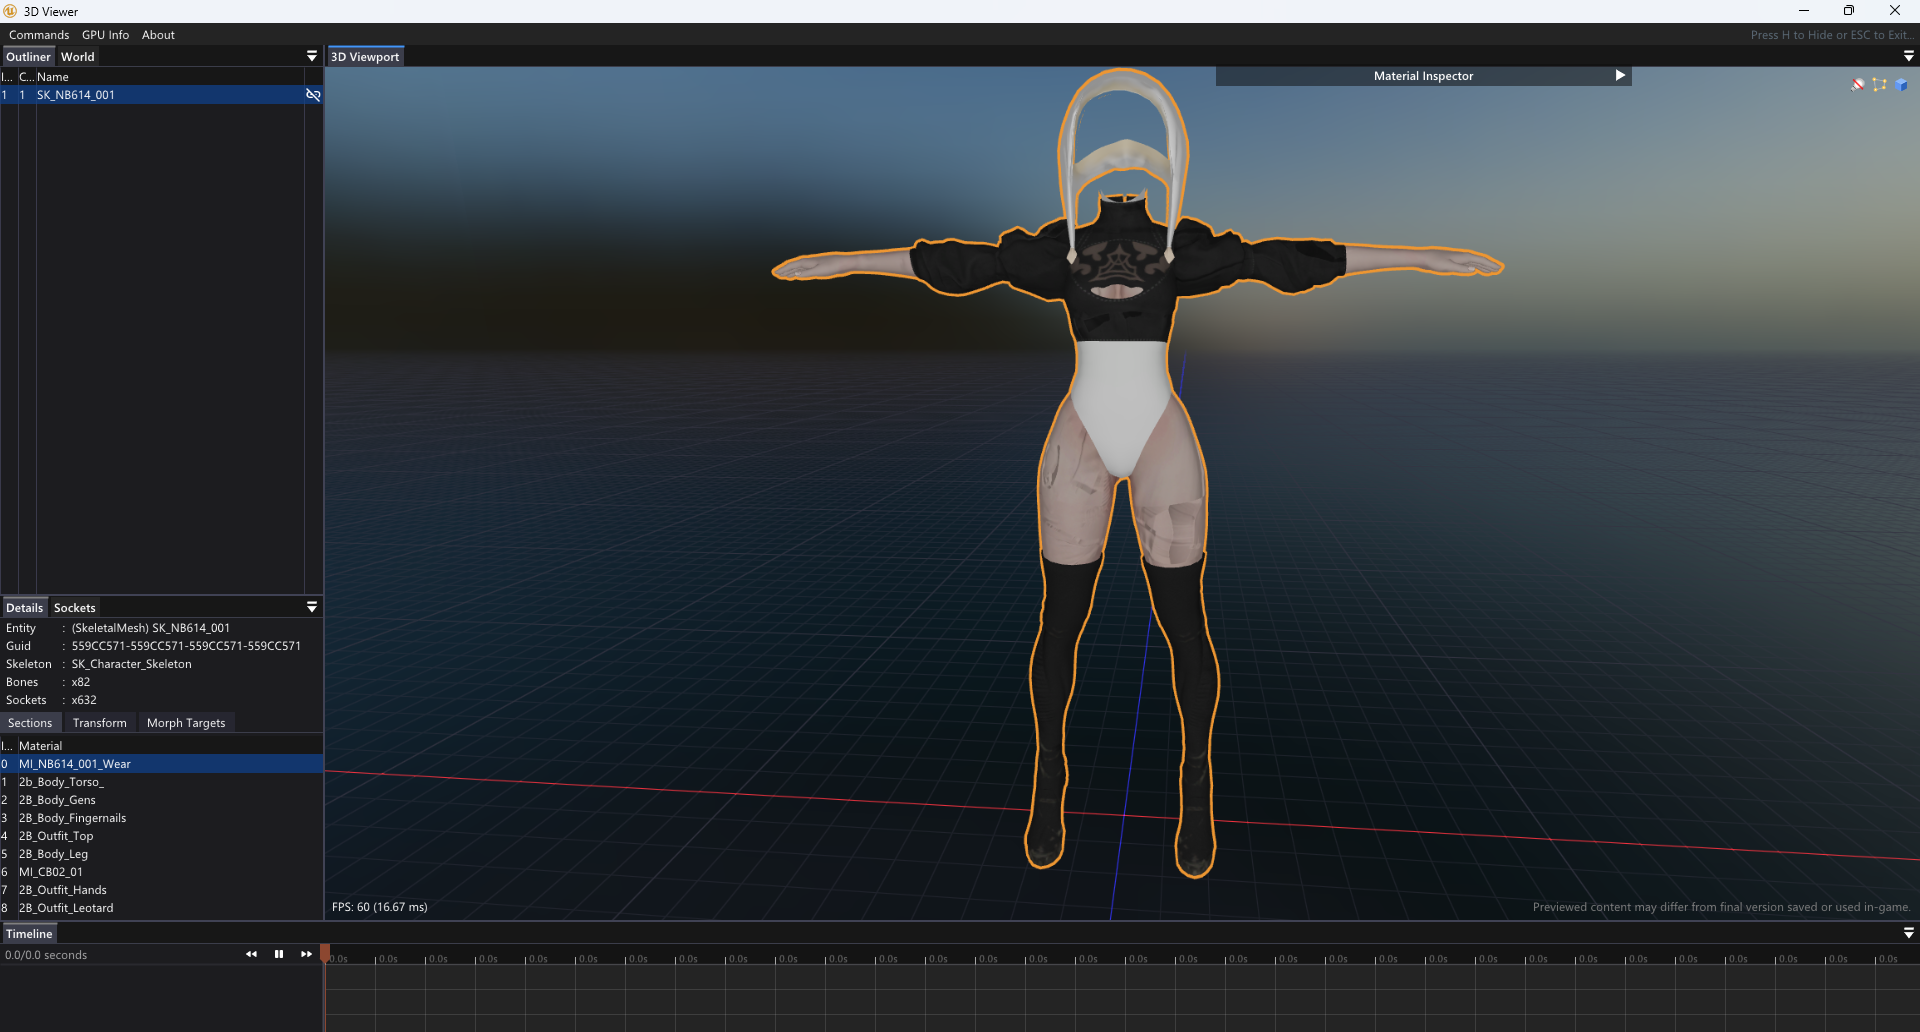Screen dimensions: 1920x1032
Task: Open the Timeline panel dropdown menu
Action: 1909,933
